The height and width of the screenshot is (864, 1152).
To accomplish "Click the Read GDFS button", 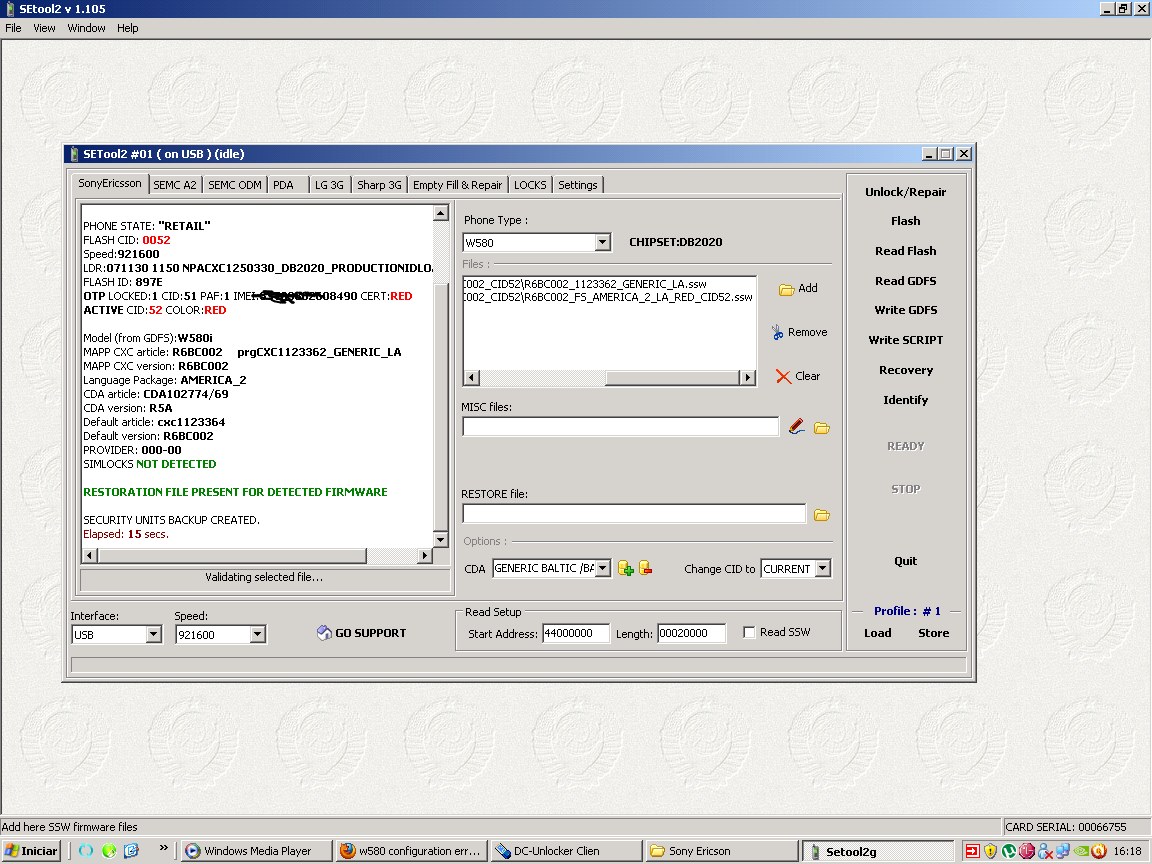I will tap(905, 281).
